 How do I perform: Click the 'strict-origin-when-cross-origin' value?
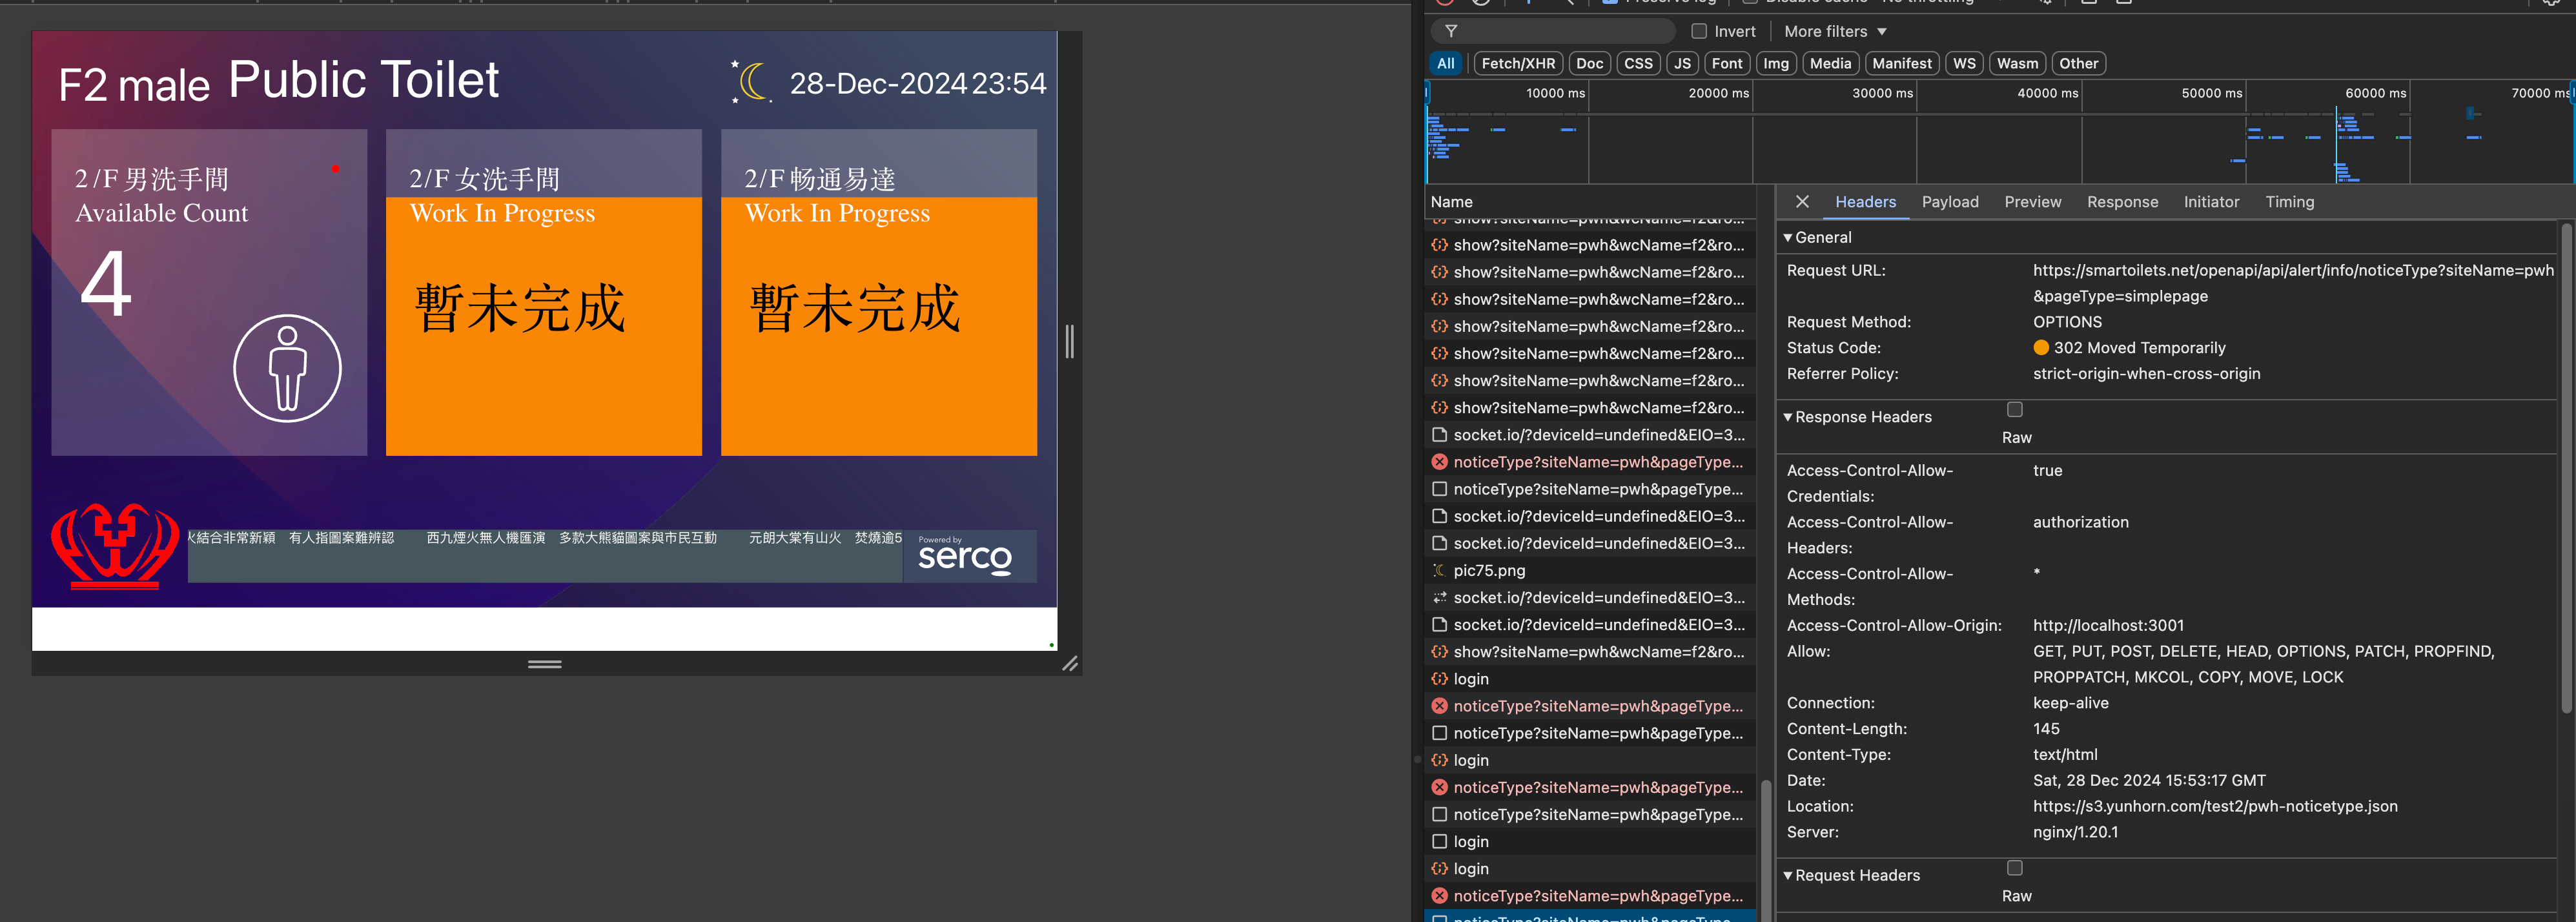tap(2146, 374)
